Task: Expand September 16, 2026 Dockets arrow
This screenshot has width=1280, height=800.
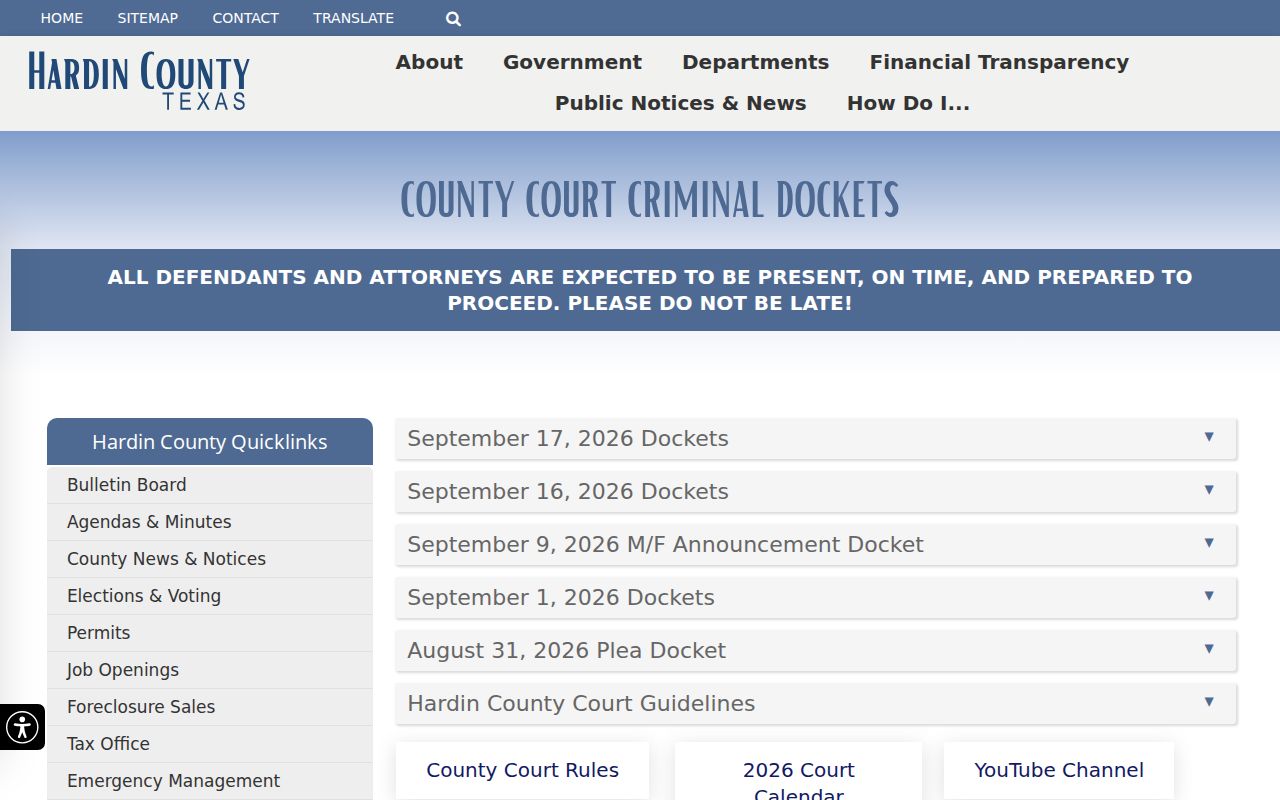Action: pyautogui.click(x=1209, y=490)
